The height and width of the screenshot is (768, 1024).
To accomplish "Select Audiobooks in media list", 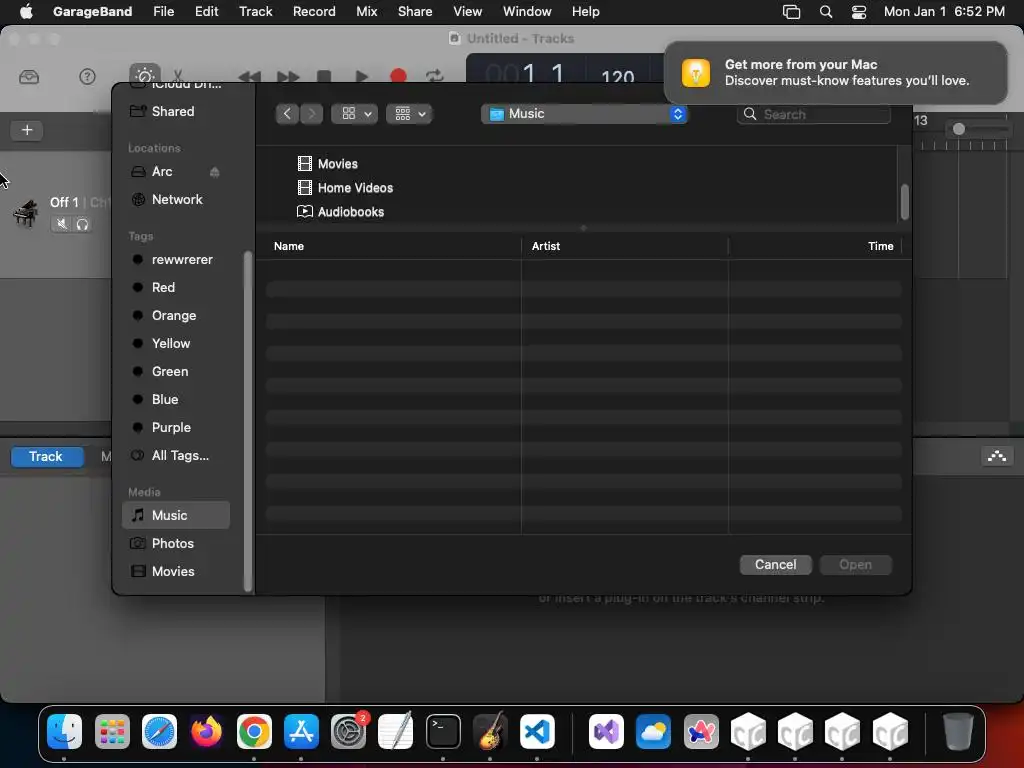I will click(x=340, y=212).
